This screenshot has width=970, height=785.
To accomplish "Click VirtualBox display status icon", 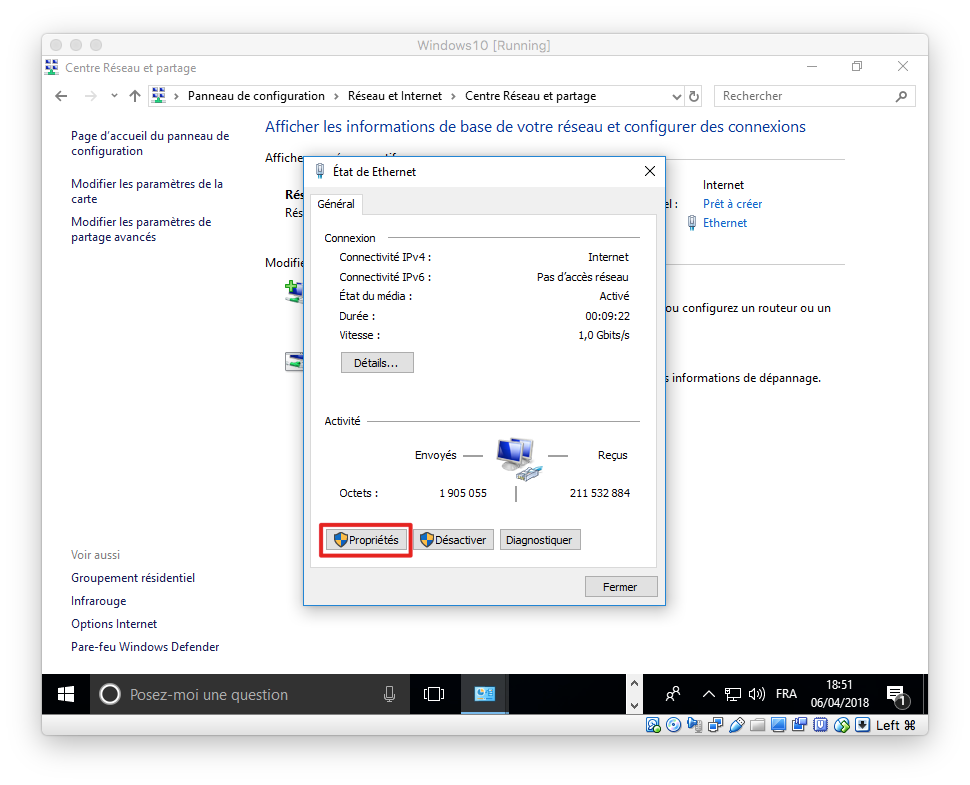I will point(779,725).
